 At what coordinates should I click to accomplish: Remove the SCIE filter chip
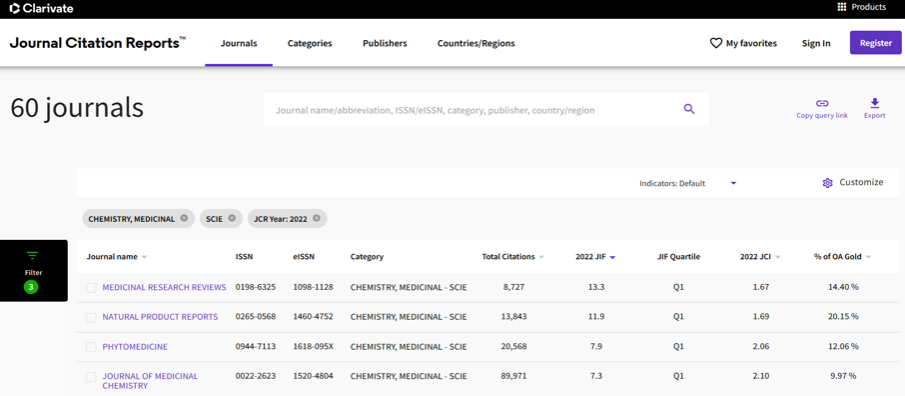tap(232, 218)
